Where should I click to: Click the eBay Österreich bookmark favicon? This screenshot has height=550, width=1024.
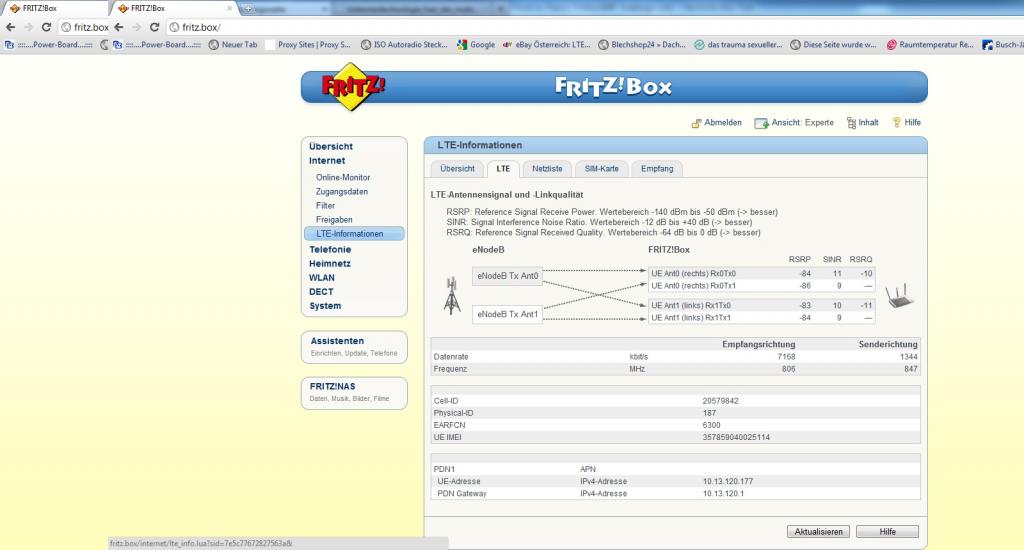507,45
